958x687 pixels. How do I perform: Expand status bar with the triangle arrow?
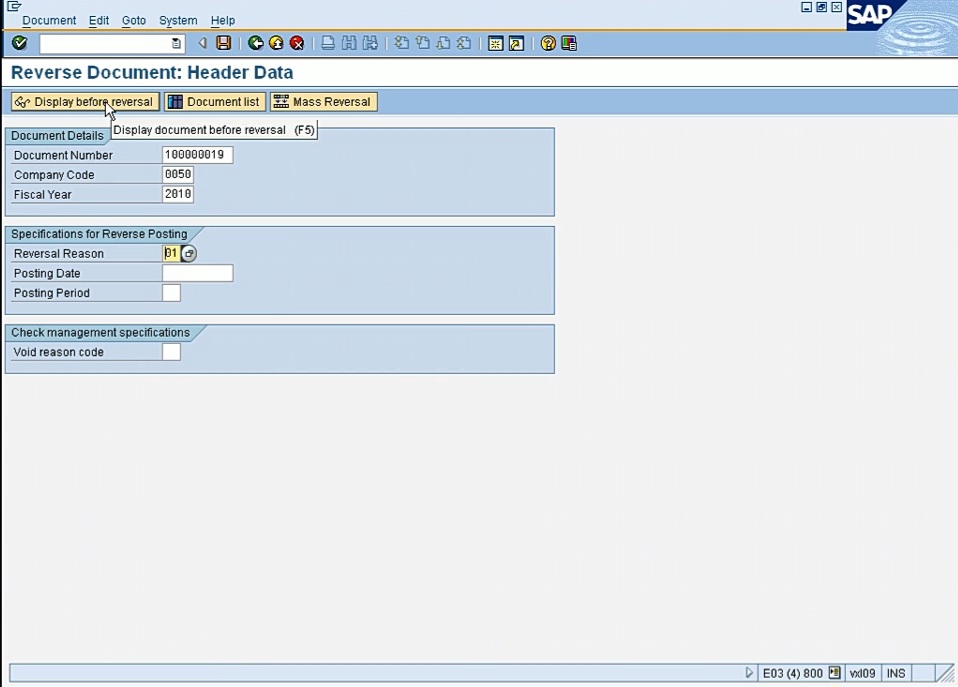(x=749, y=673)
